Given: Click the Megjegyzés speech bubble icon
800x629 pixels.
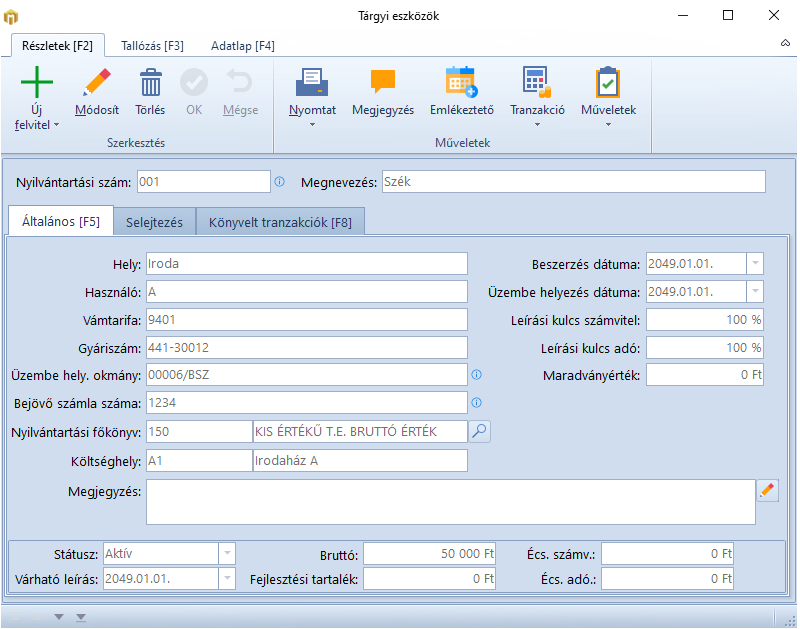Looking at the screenshot, I should tap(383, 82).
